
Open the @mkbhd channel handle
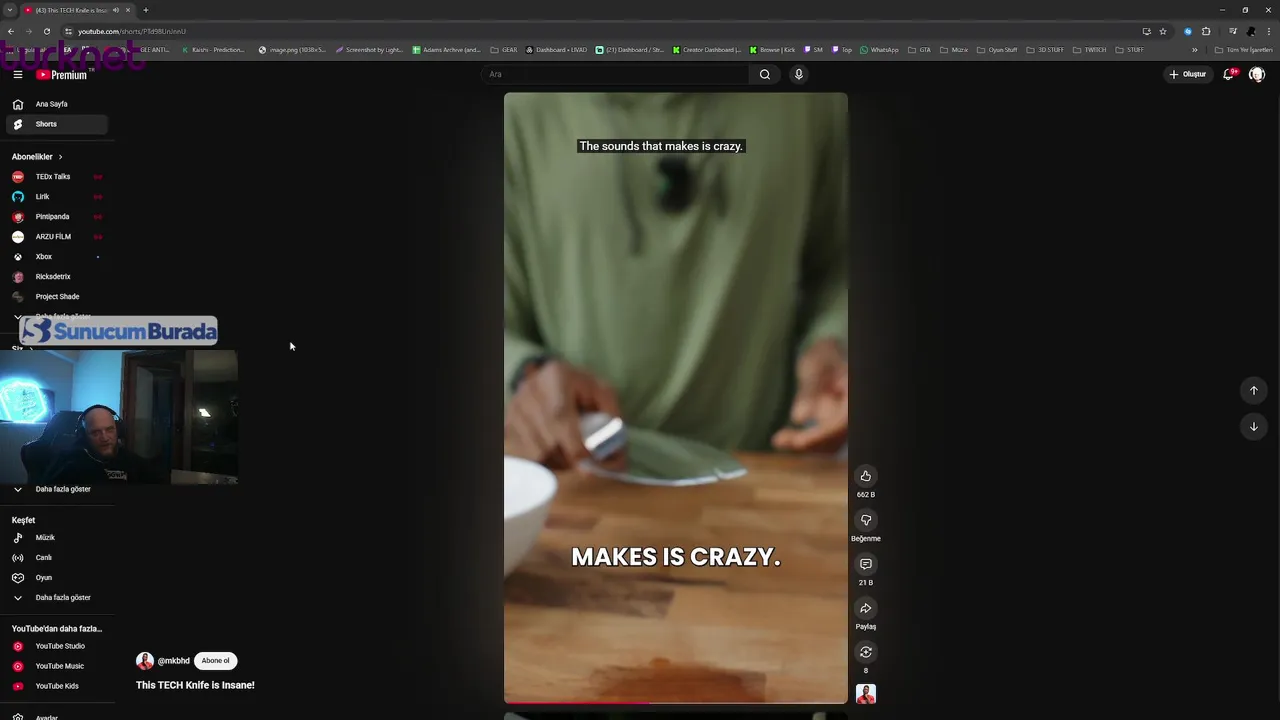(x=174, y=661)
